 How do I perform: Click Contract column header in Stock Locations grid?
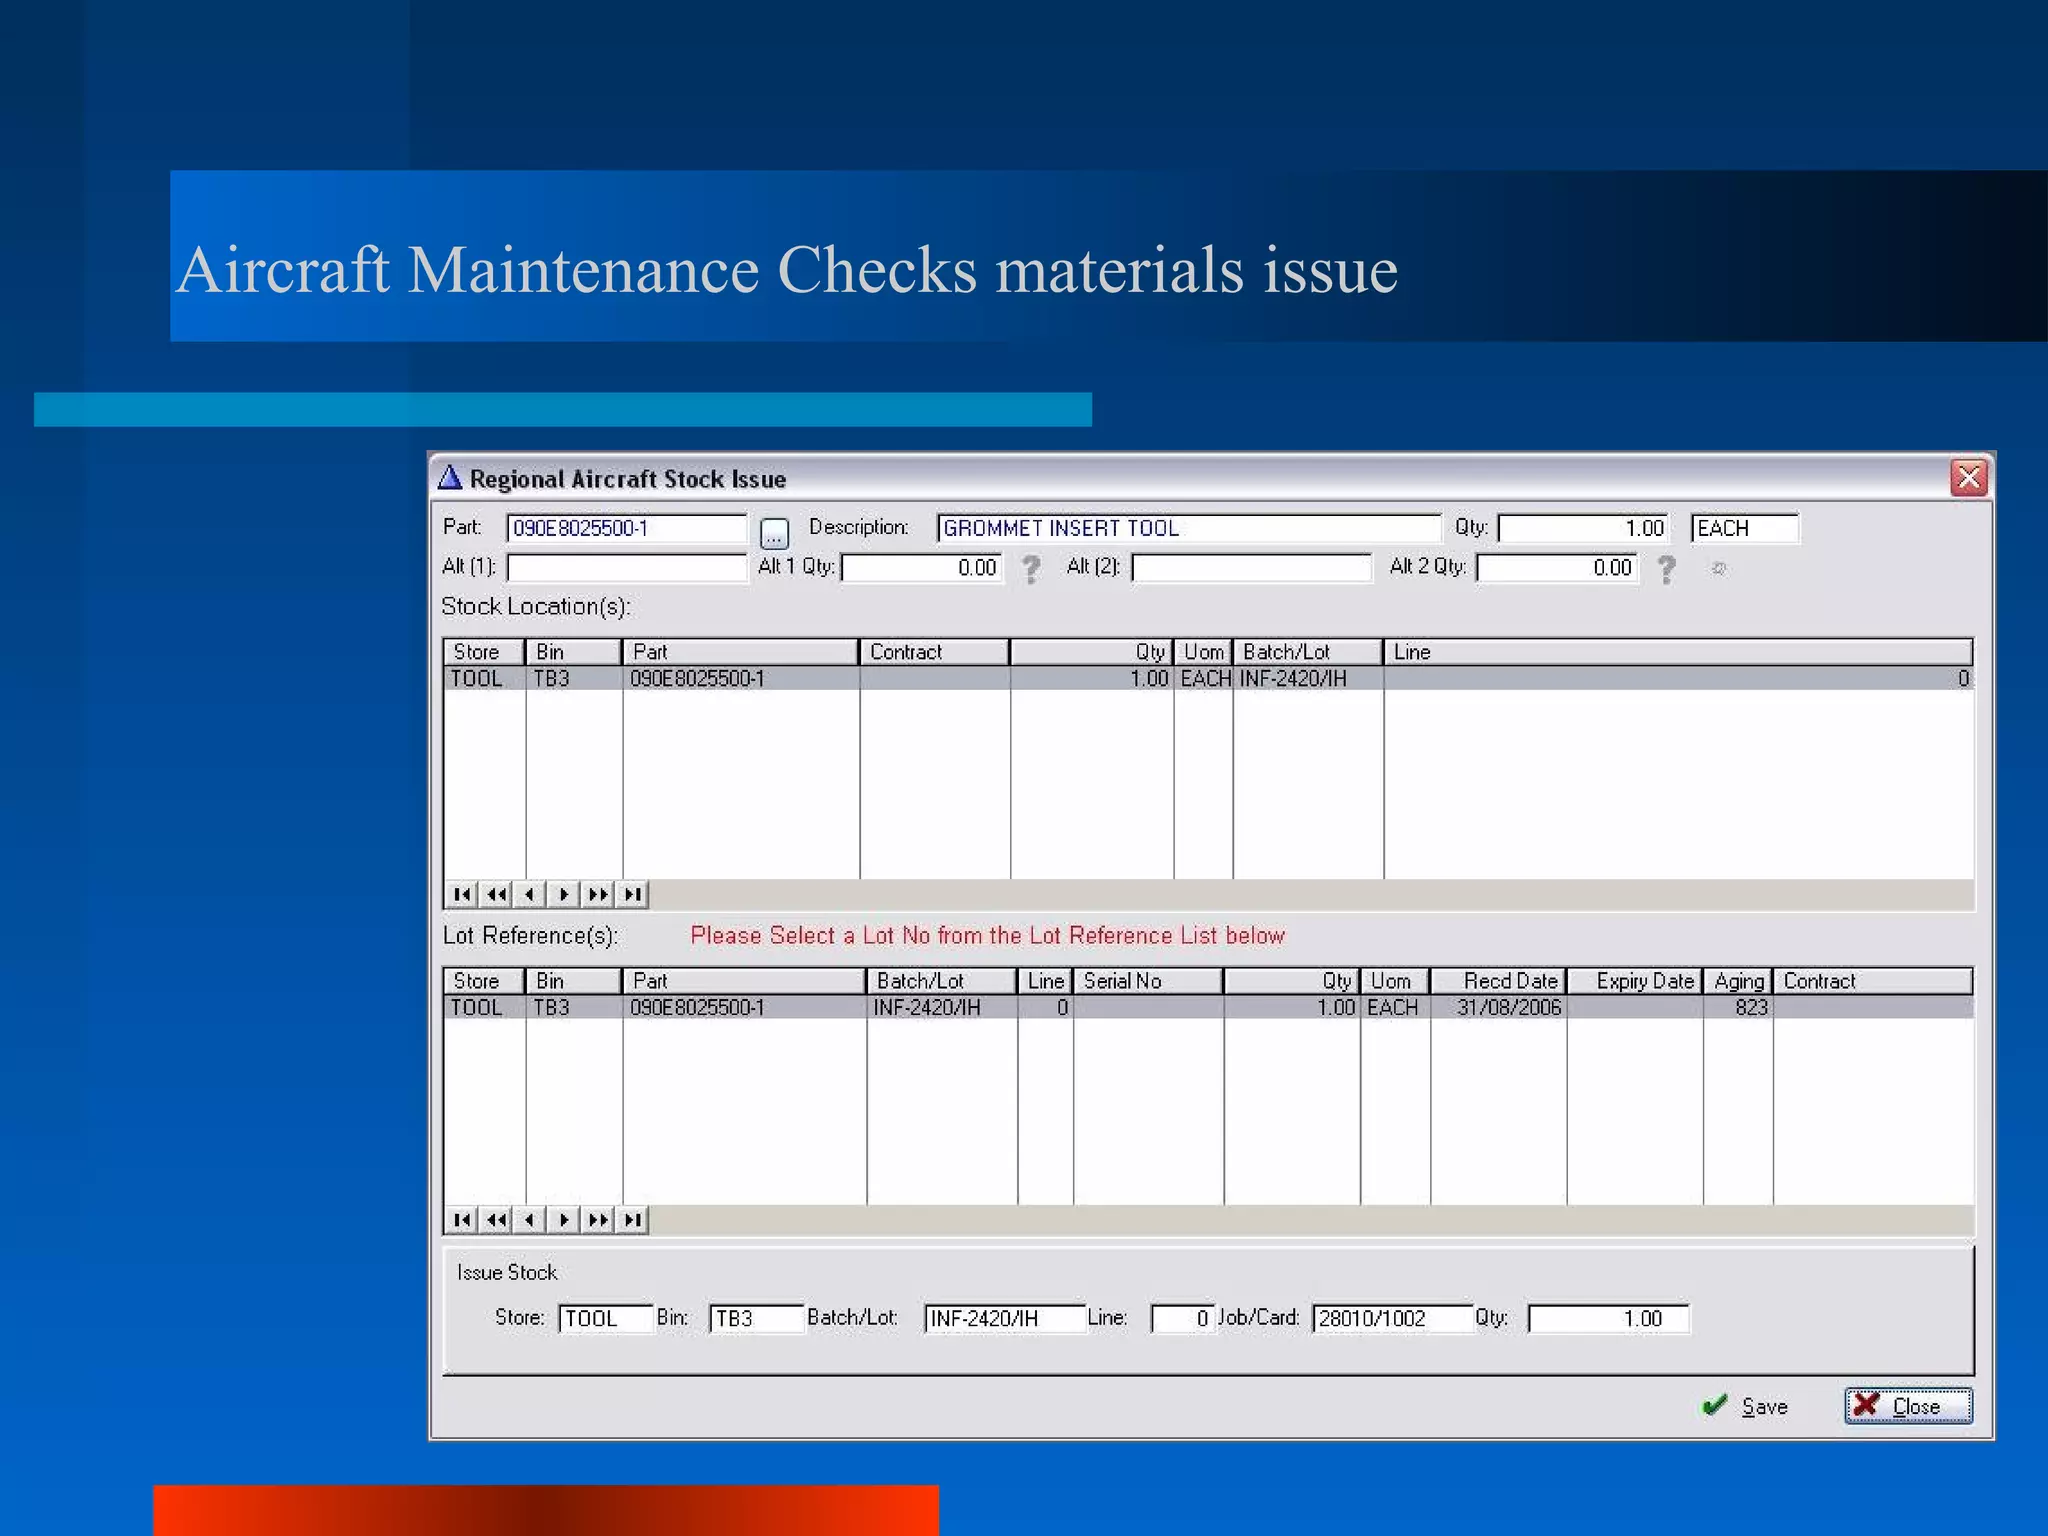click(x=934, y=652)
